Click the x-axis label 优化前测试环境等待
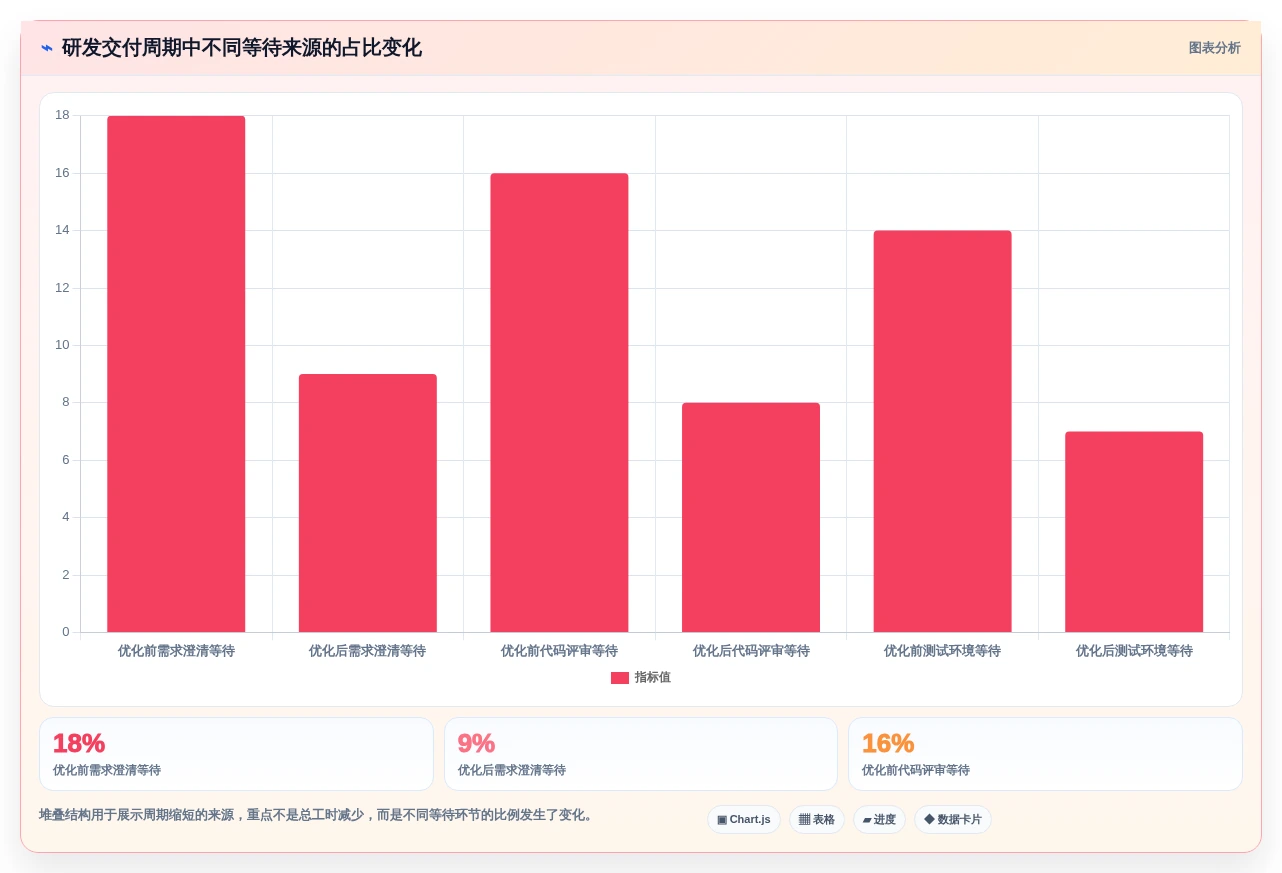Screen dimensions: 1282x873 click(x=942, y=651)
